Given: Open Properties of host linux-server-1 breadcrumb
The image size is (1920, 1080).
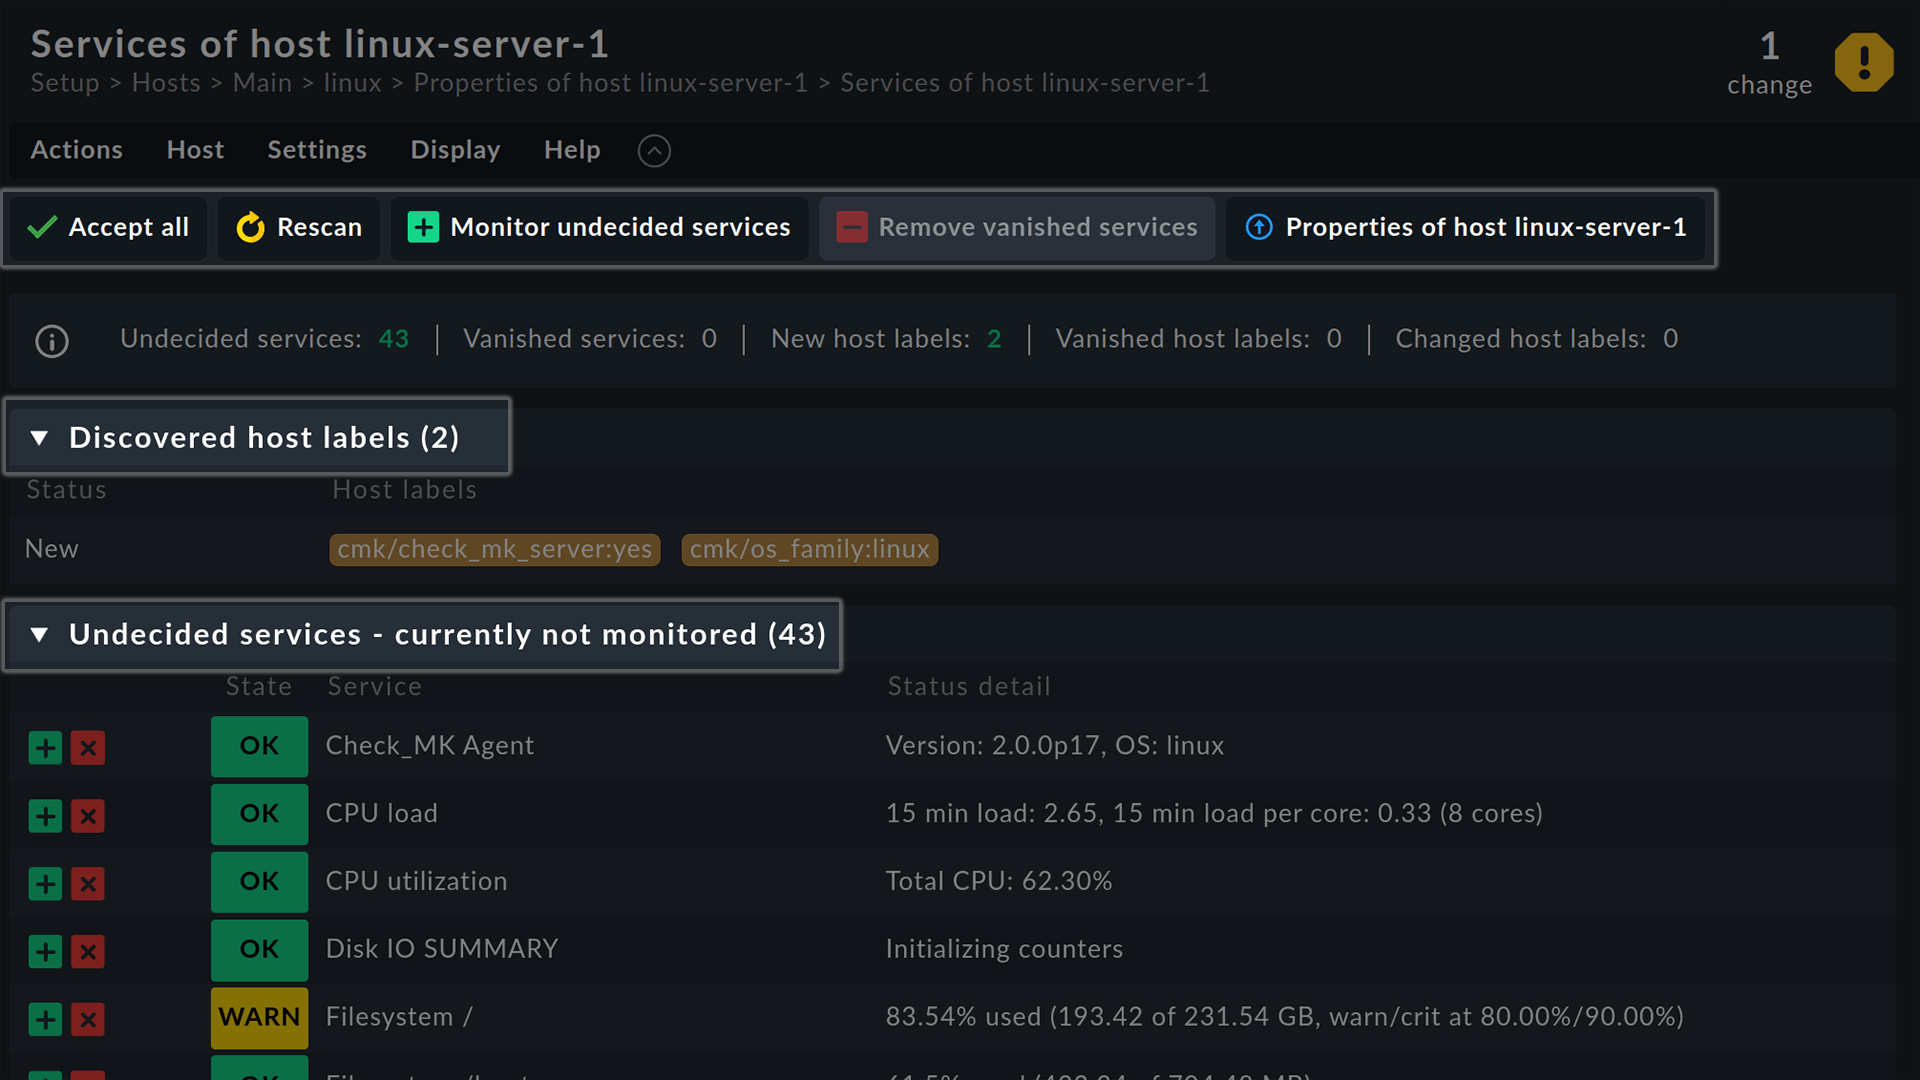Looking at the screenshot, I should pyautogui.click(x=610, y=83).
